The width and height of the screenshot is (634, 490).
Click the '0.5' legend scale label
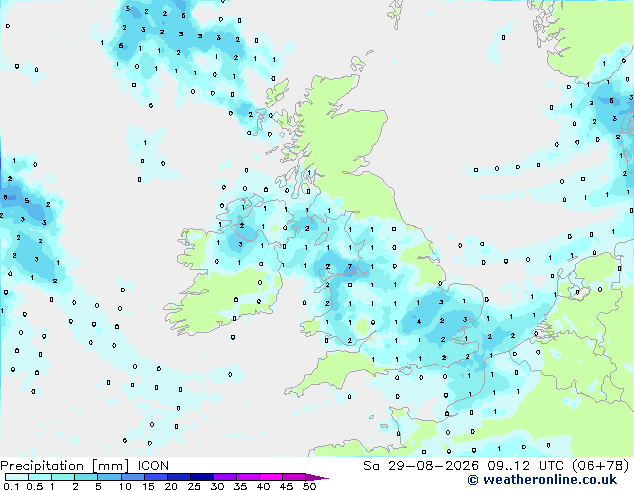pos(35,486)
